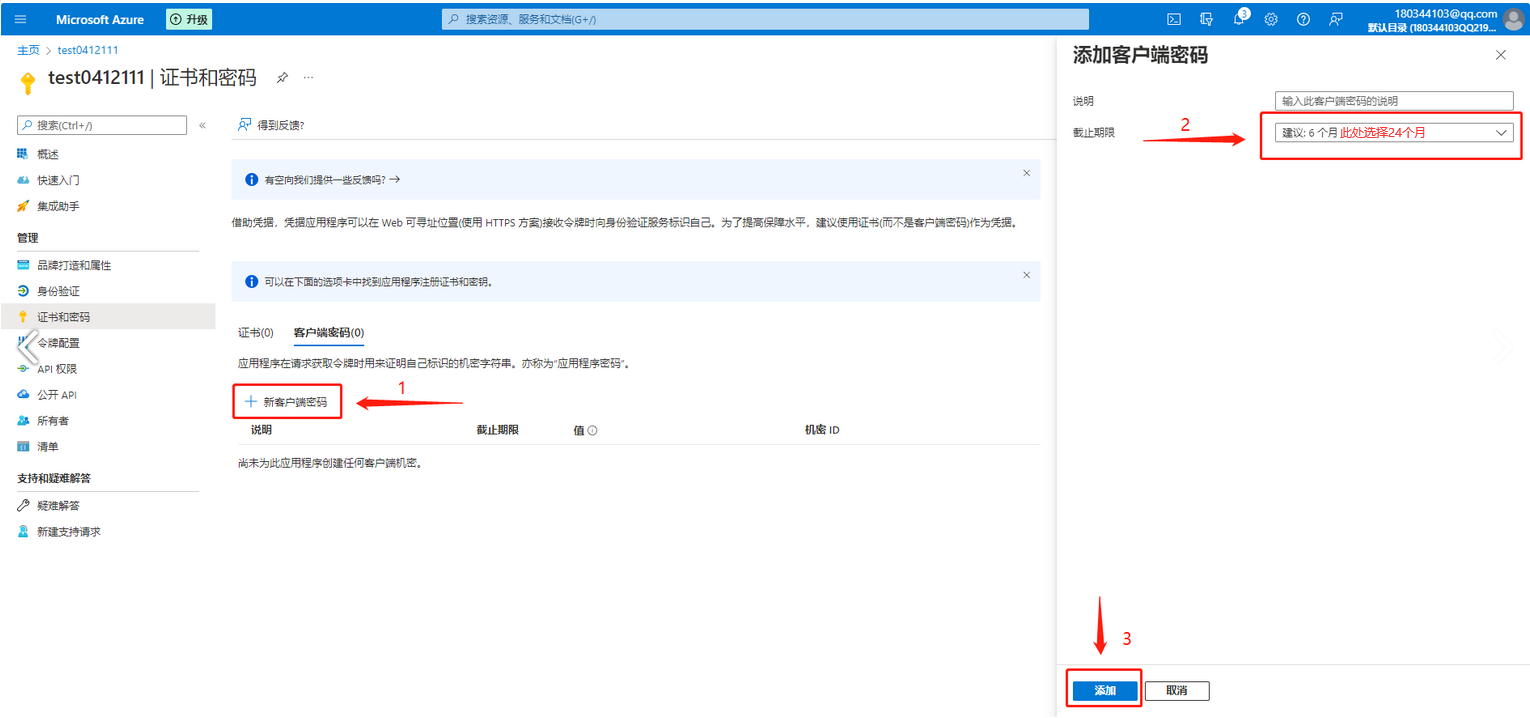Open the directory filter icon in header
The height and width of the screenshot is (718, 1530).
click(x=1207, y=19)
